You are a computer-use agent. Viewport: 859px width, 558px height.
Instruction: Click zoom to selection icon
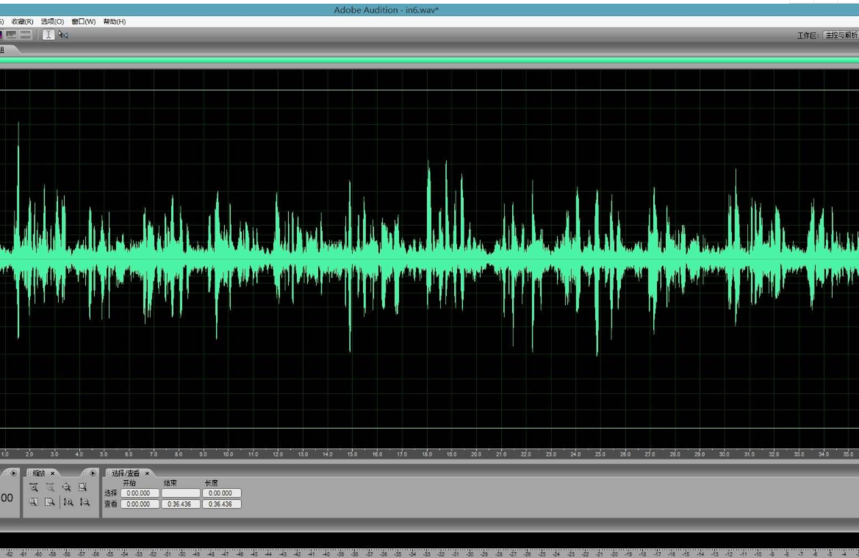83,487
